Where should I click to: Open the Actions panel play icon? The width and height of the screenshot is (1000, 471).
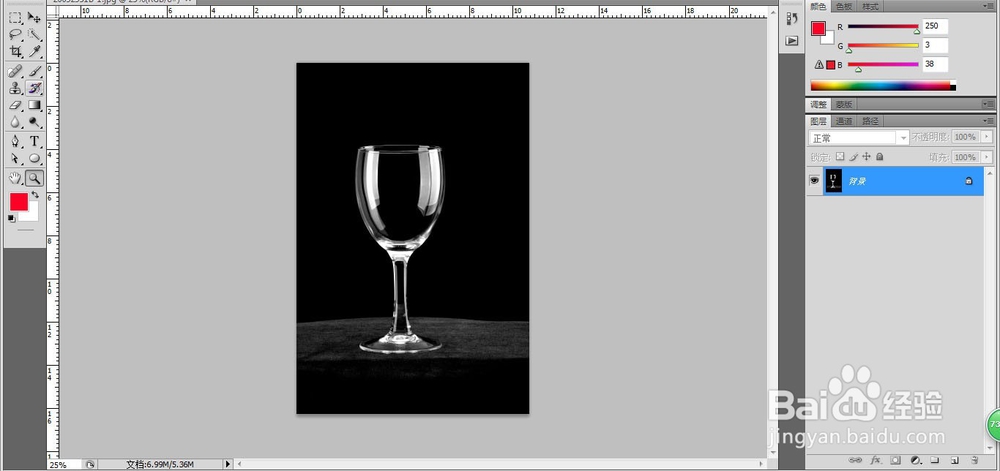point(791,40)
